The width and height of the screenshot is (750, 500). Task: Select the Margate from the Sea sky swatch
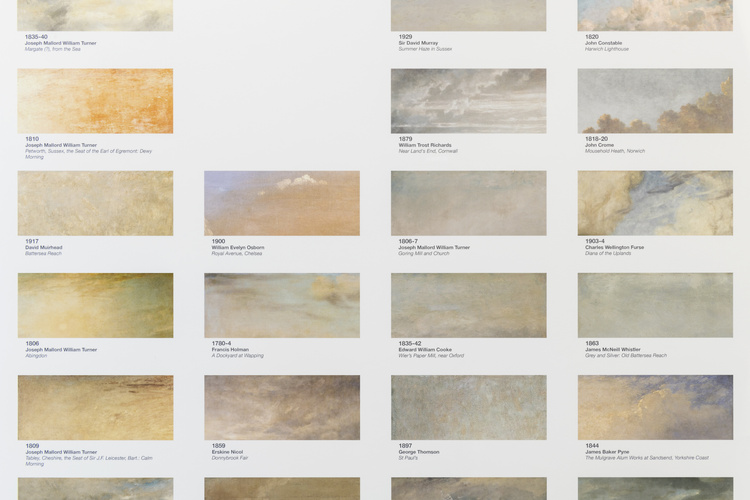(x=95, y=15)
